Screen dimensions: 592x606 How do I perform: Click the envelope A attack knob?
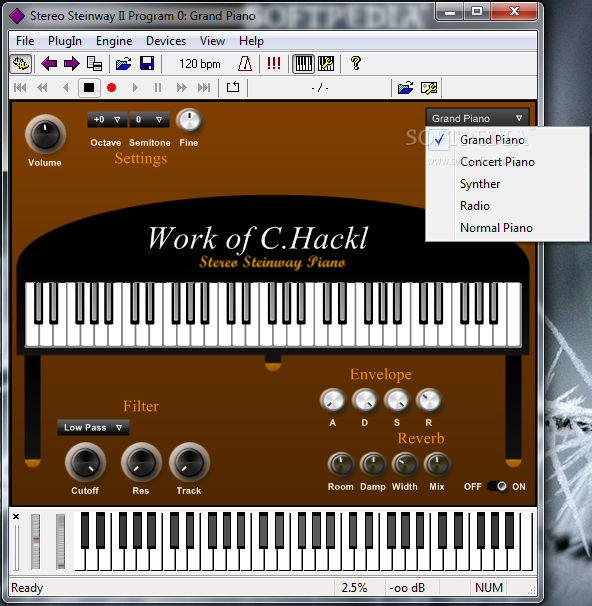tap(333, 400)
